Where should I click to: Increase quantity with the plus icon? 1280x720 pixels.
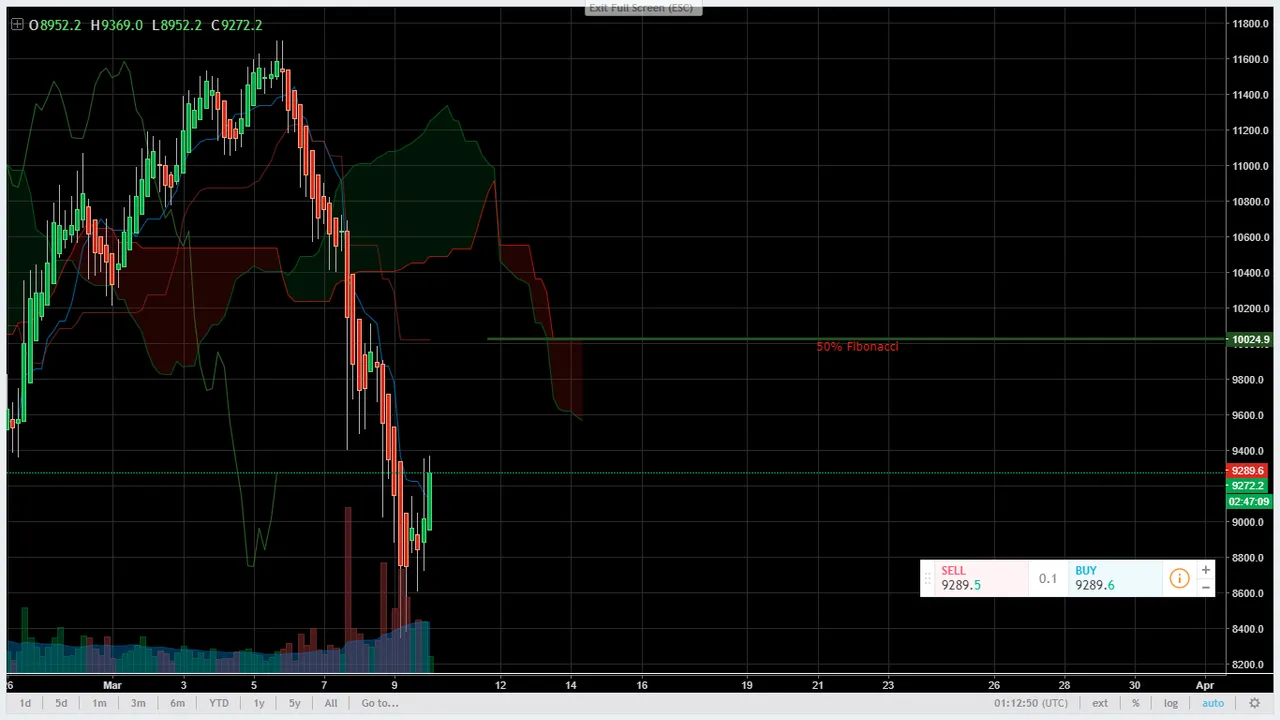point(1206,570)
